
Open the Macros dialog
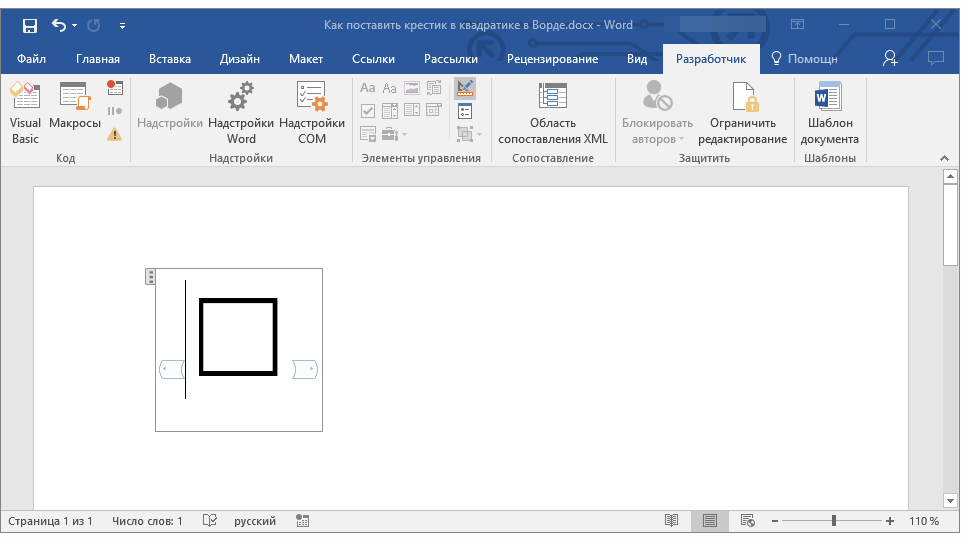(x=75, y=112)
